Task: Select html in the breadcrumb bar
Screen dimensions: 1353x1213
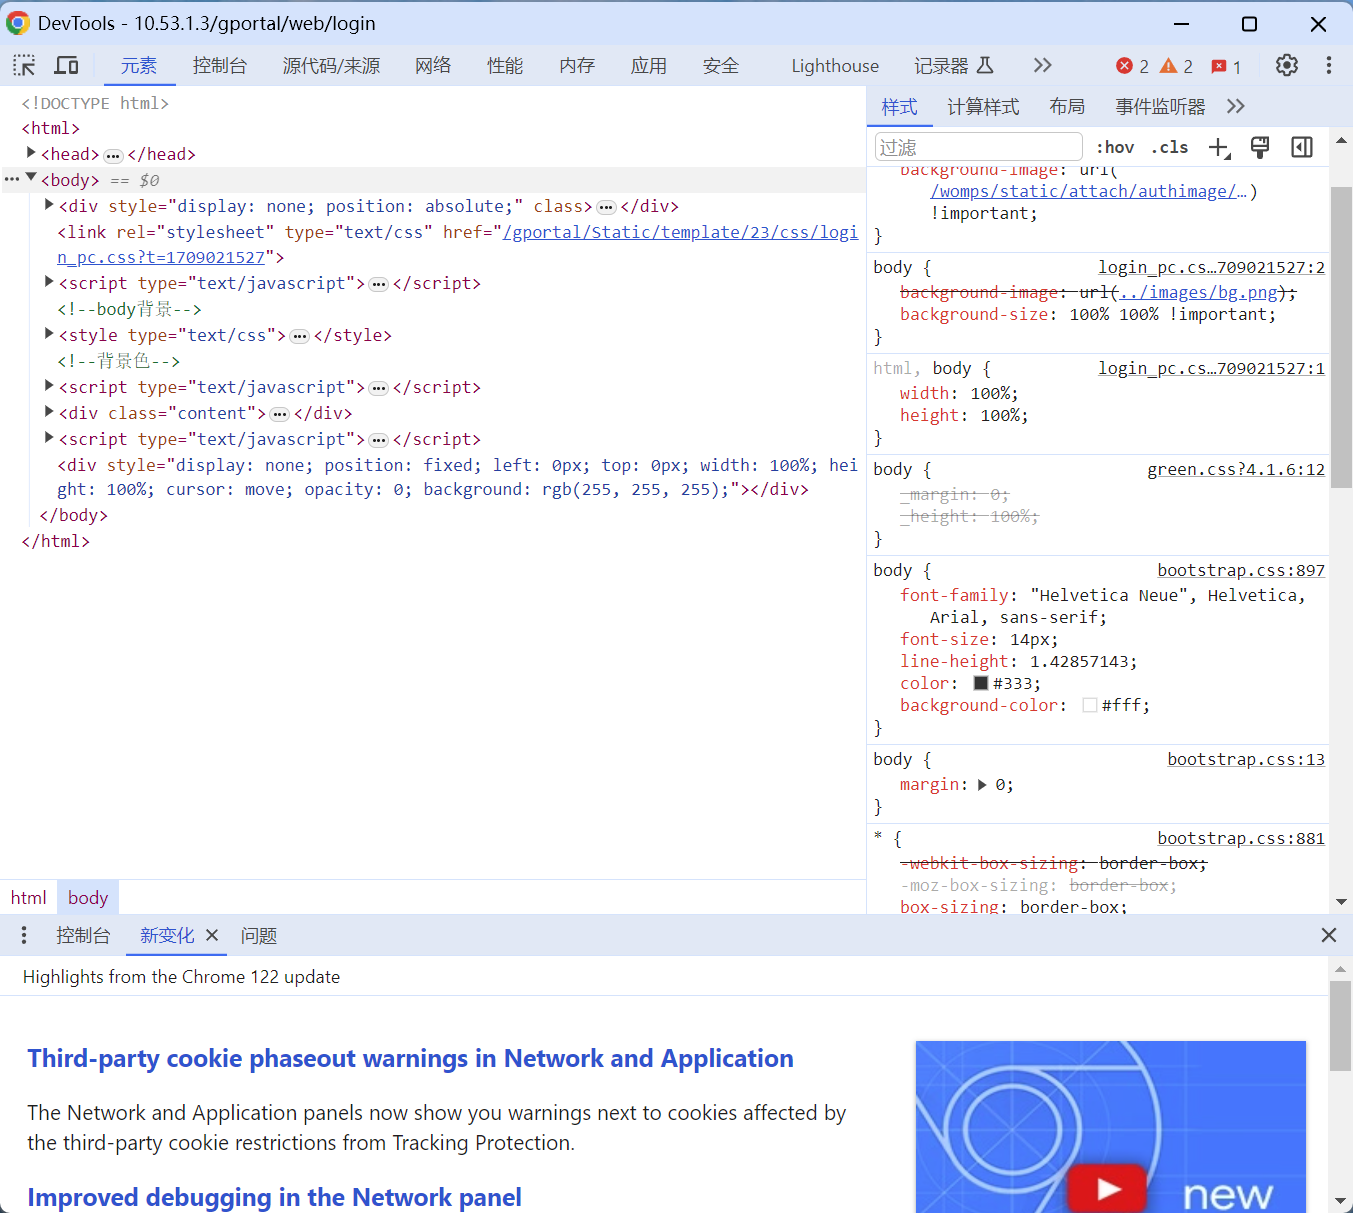Action: pos(28,898)
